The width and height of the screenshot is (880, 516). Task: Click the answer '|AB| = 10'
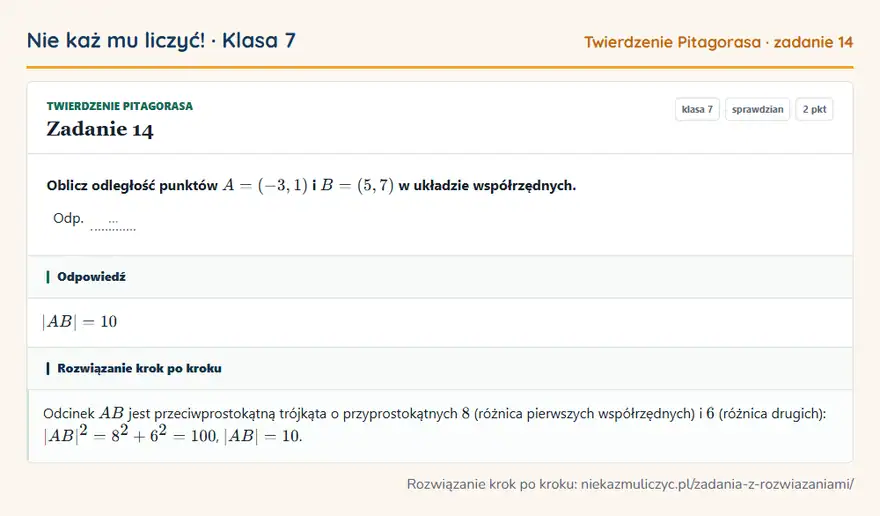80,322
